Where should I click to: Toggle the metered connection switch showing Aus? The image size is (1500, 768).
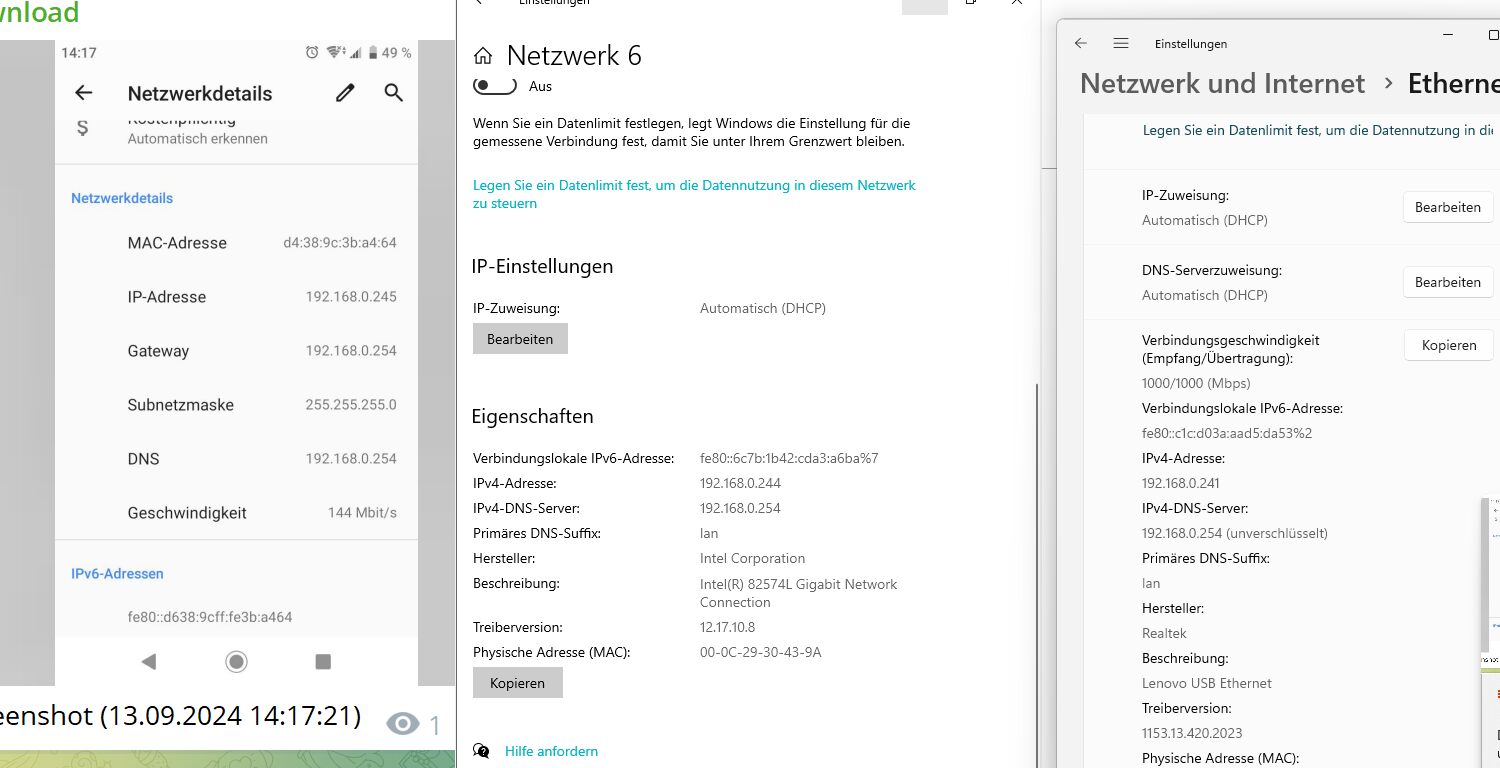(x=495, y=86)
